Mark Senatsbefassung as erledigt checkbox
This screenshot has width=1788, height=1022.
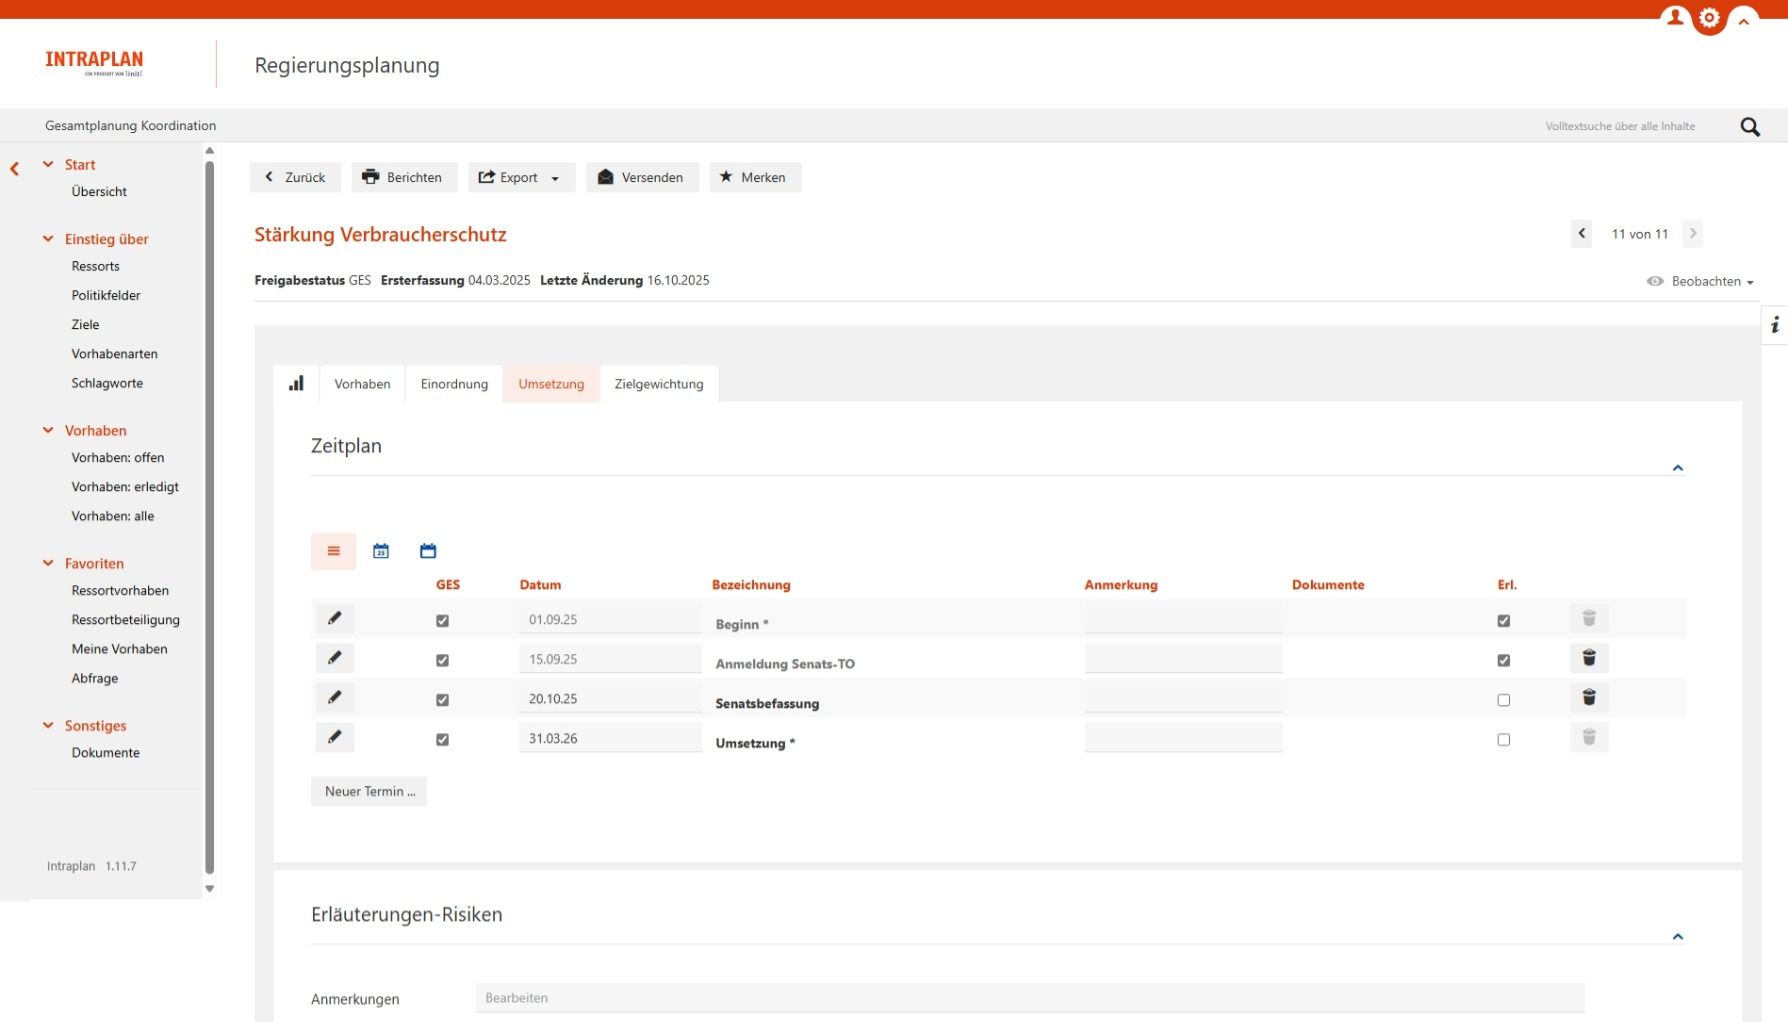[x=1503, y=700]
